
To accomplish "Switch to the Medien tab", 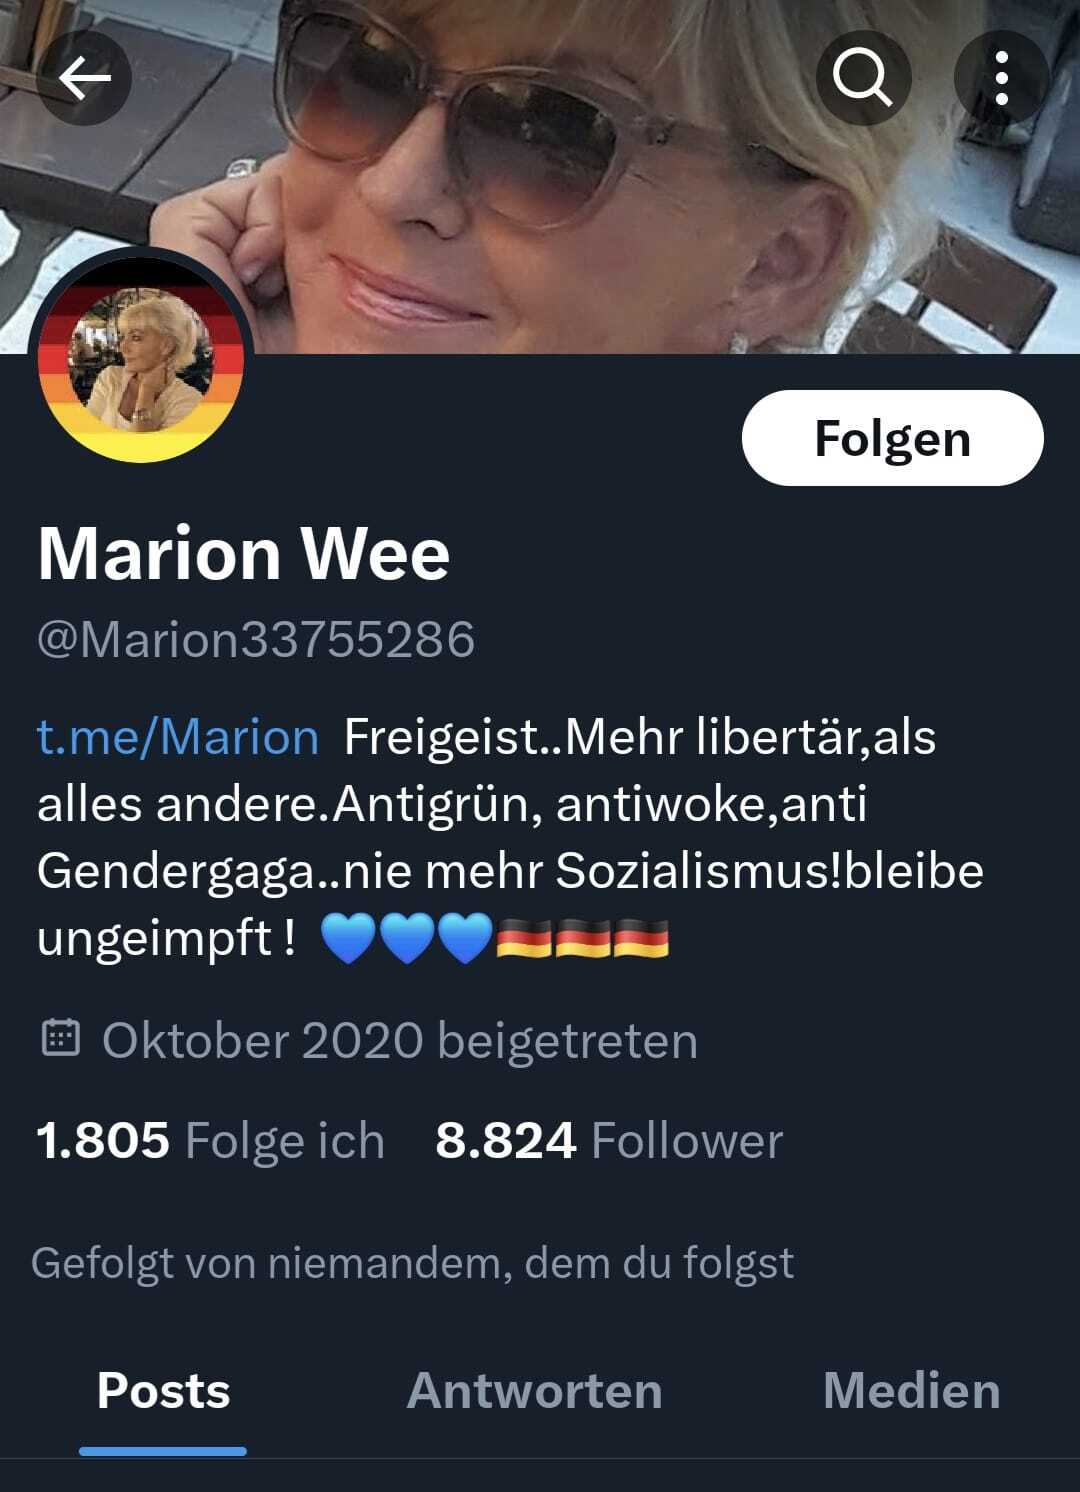I will (x=912, y=1390).
